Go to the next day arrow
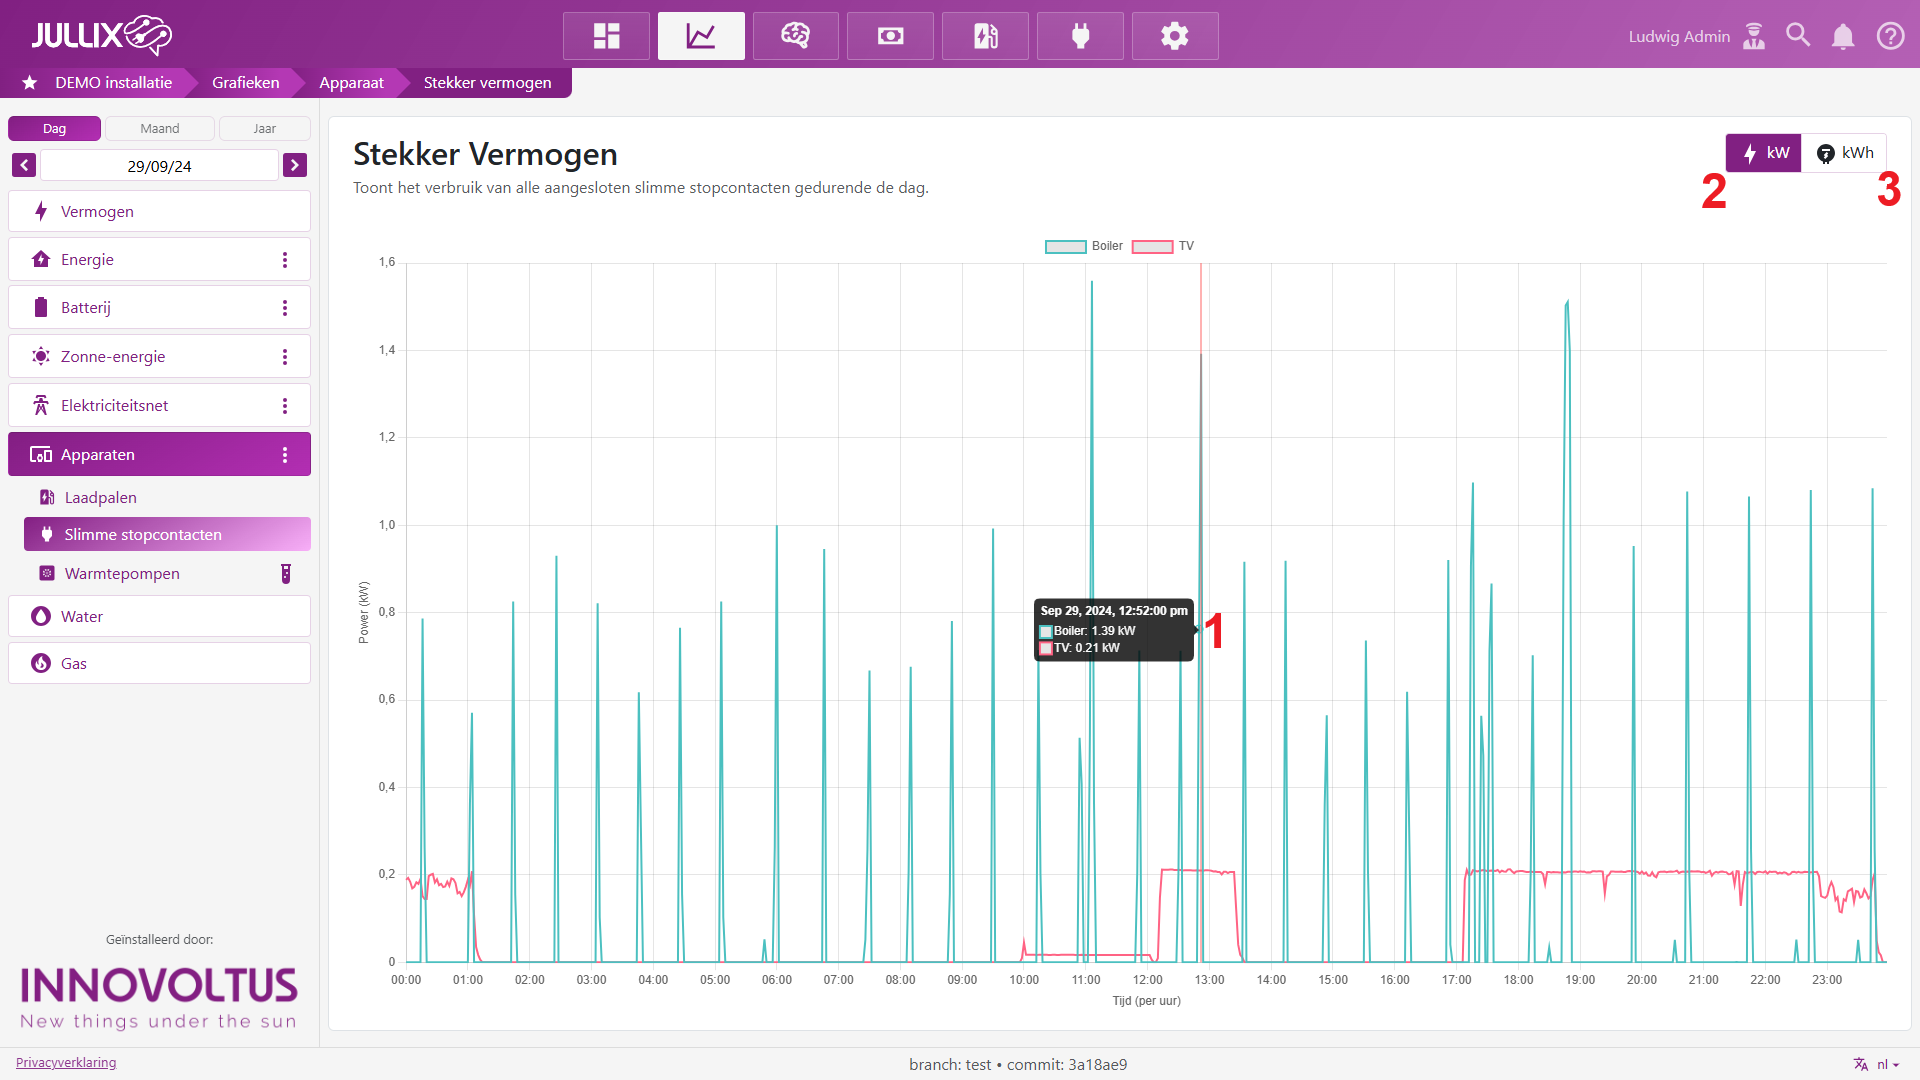The image size is (1920, 1080). (x=295, y=165)
